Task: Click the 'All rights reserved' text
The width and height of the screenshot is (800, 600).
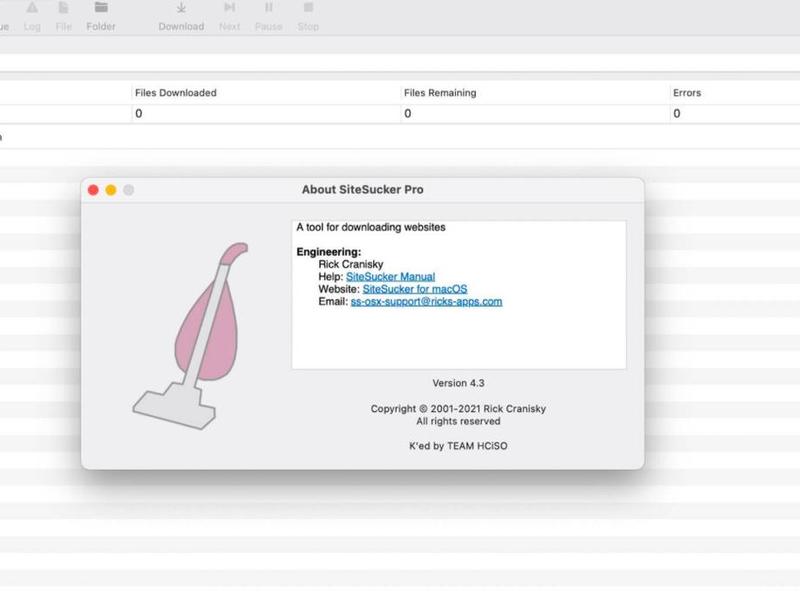Action: tap(458, 421)
